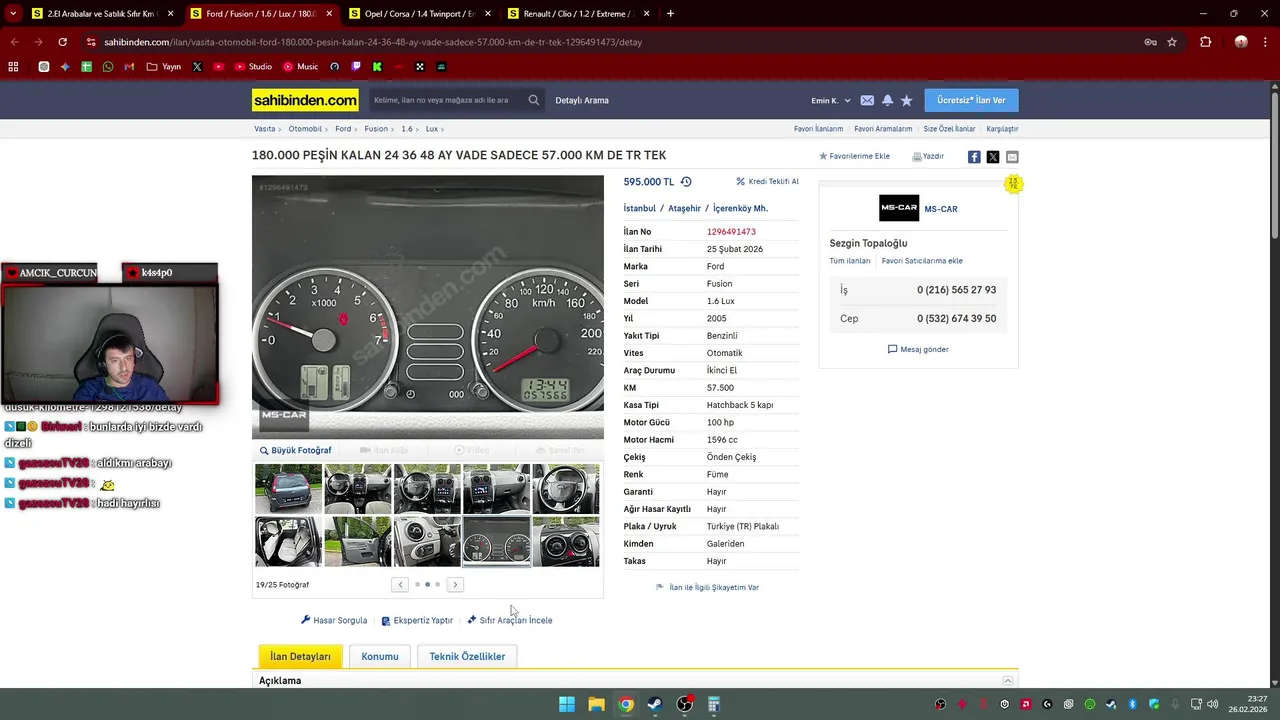Screen dimensions: 1280x720
Task: Select the gray car exterior thumbnail
Action: [288, 489]
